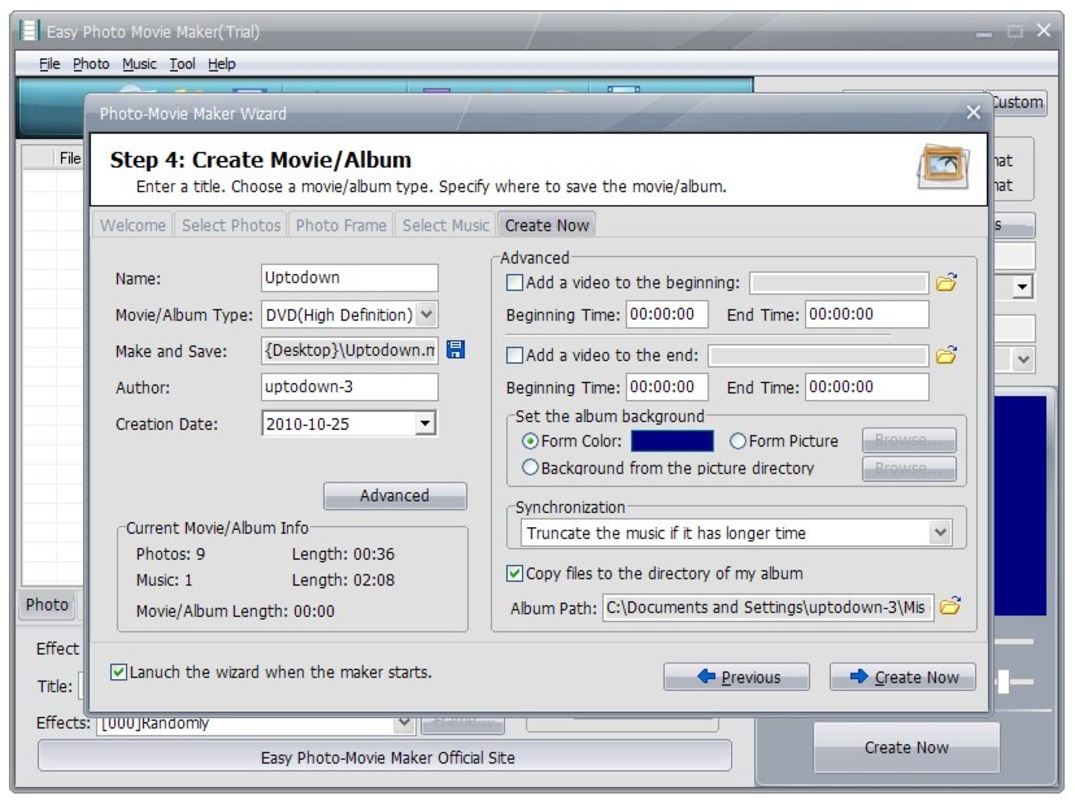Pick the dark blue Form Color swatch
The image size is (1075, 800).
[672, 441]
